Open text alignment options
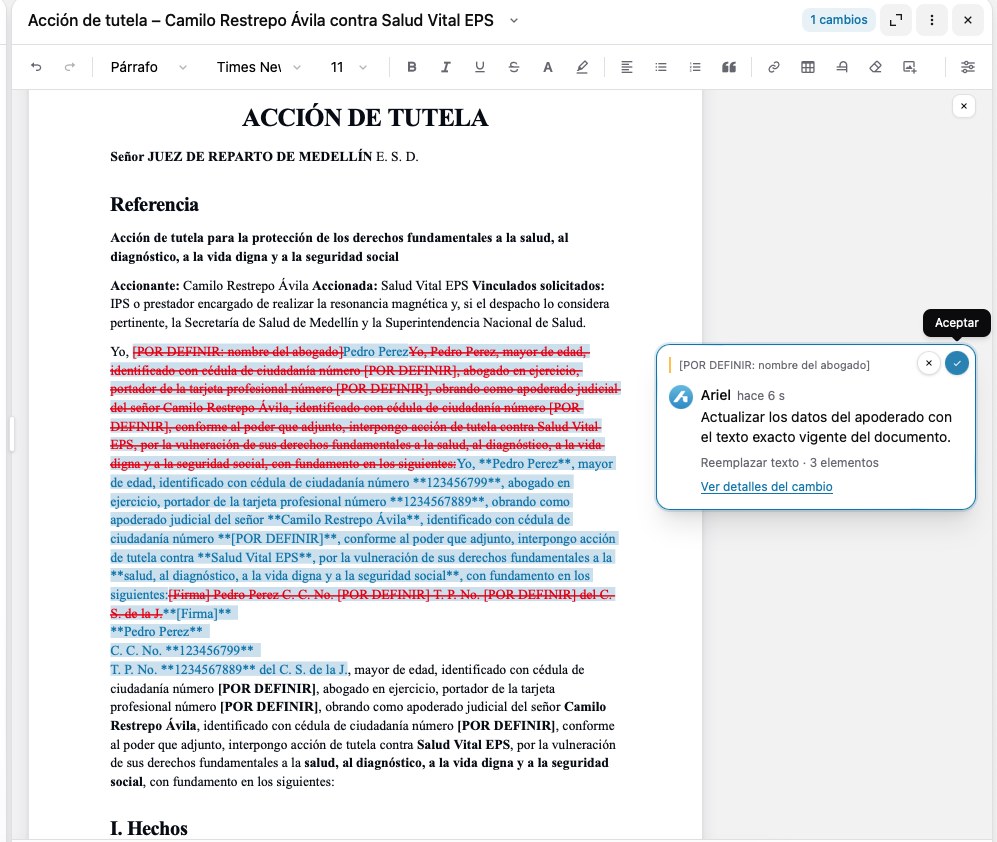This screenshot has width=997, height=842. click(x=626, y=67)
